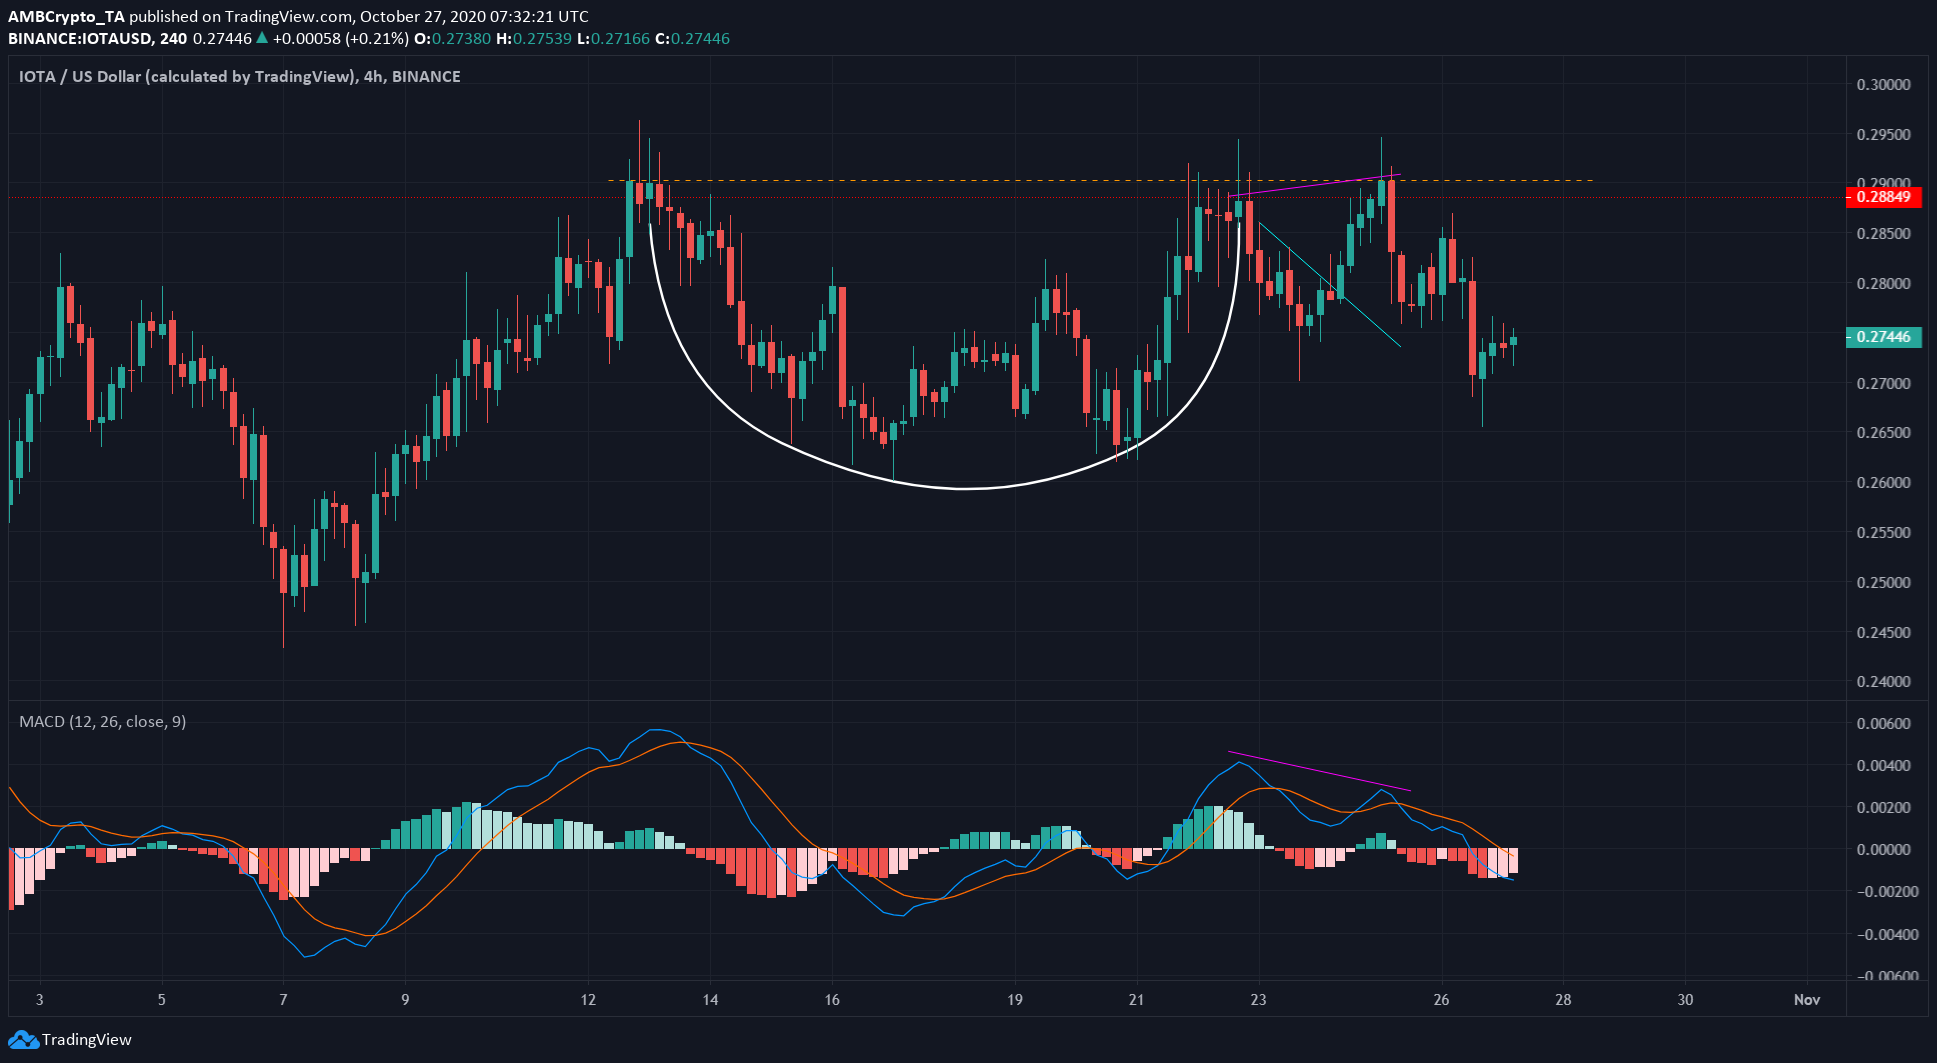Click the date label 9 on time axis
1937x1063 pixels.
tap(405, 1000)
